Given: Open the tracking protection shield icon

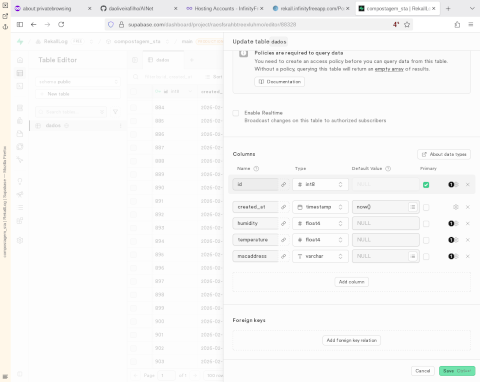Looking at the screenshot, I should (x=111, y=24).
